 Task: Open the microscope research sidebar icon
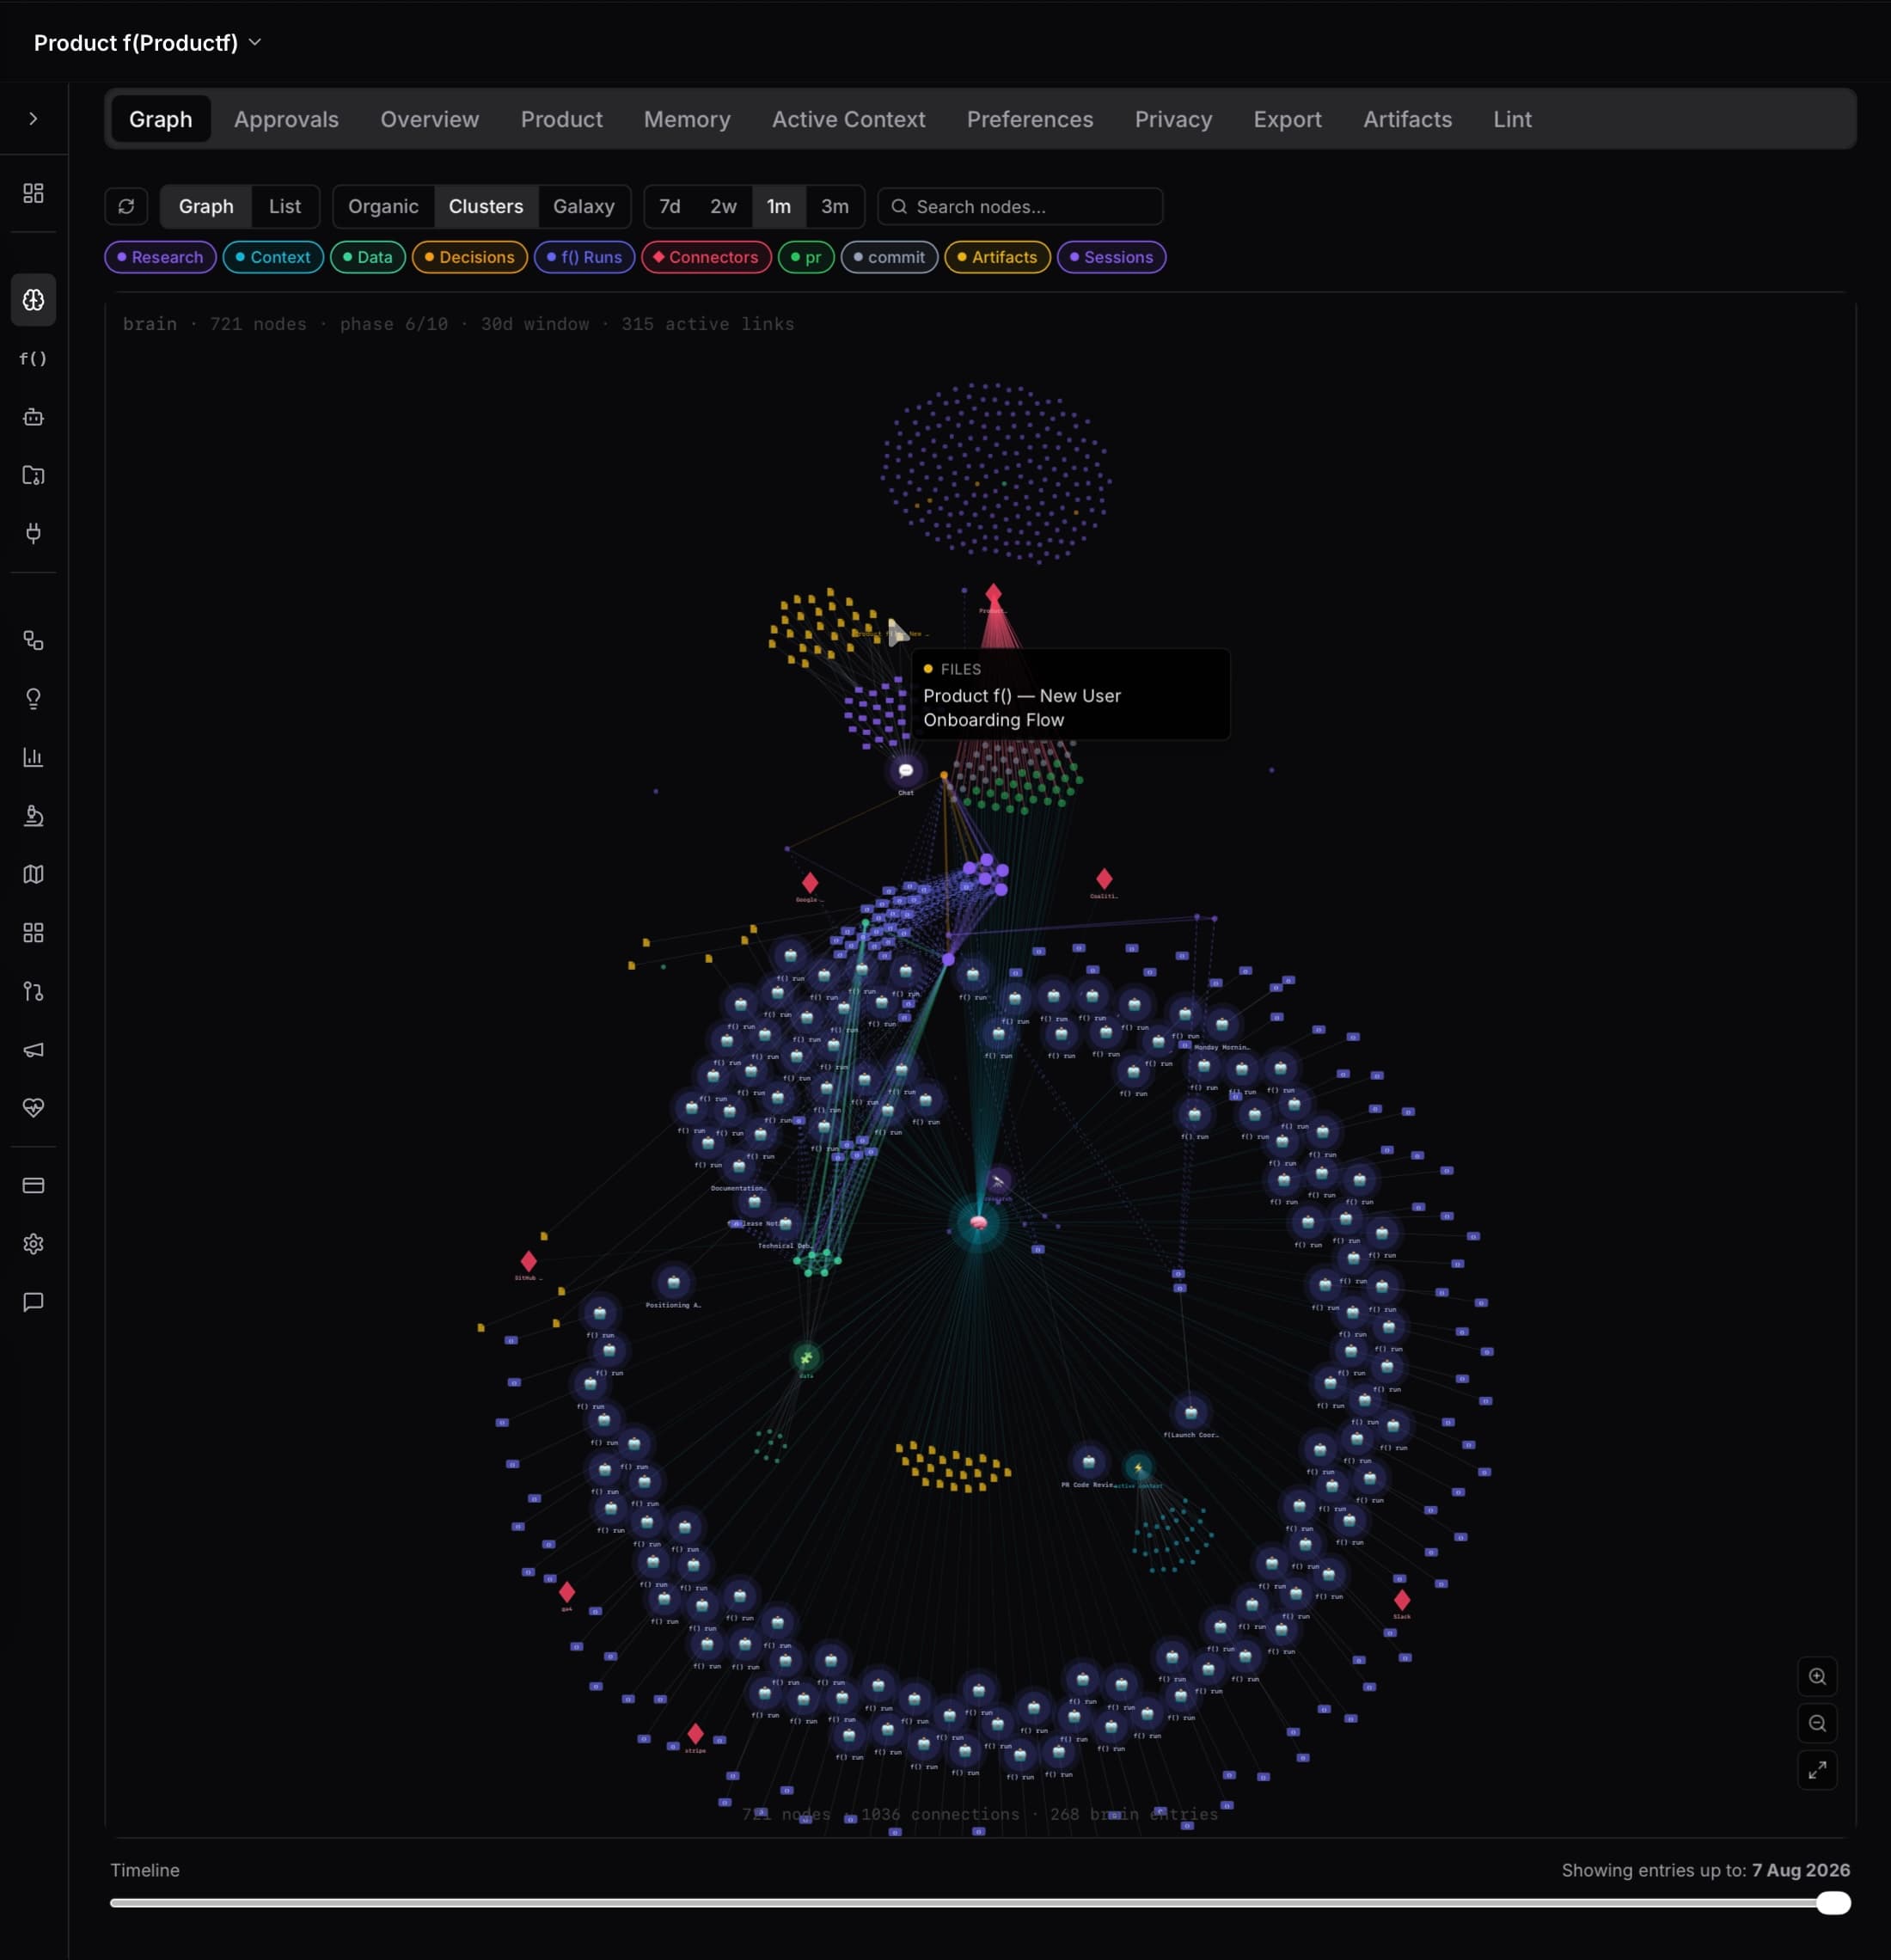coord(33,816)
